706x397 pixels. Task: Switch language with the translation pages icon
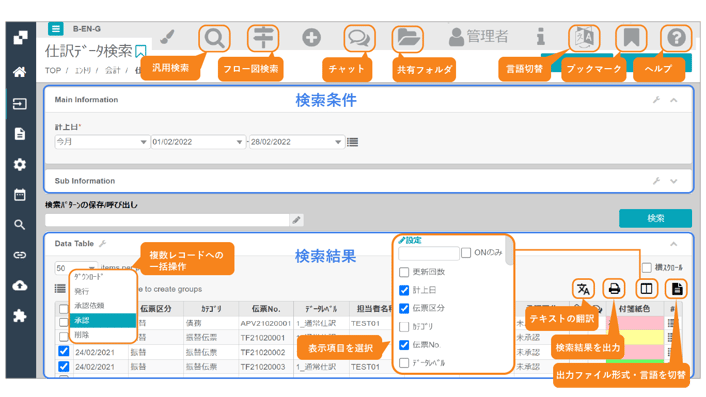pyautogui.click(x=584, y=38)
